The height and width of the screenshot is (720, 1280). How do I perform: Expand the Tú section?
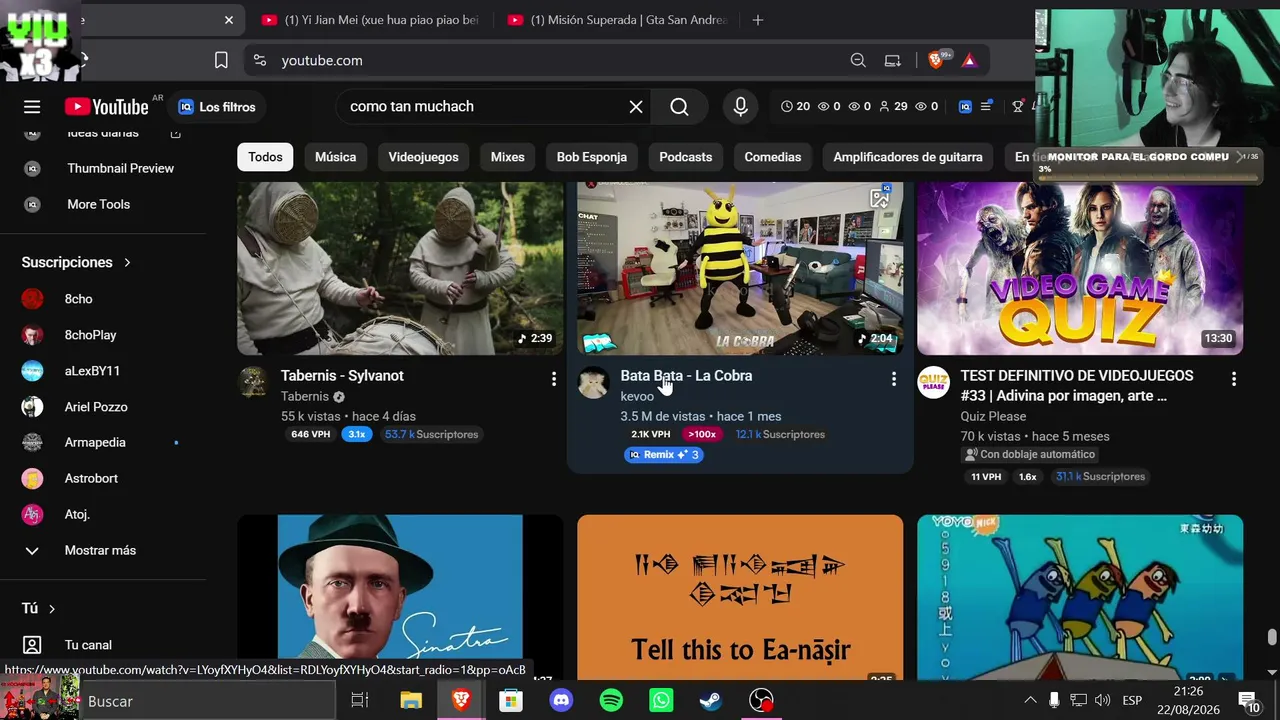point(39,608)
